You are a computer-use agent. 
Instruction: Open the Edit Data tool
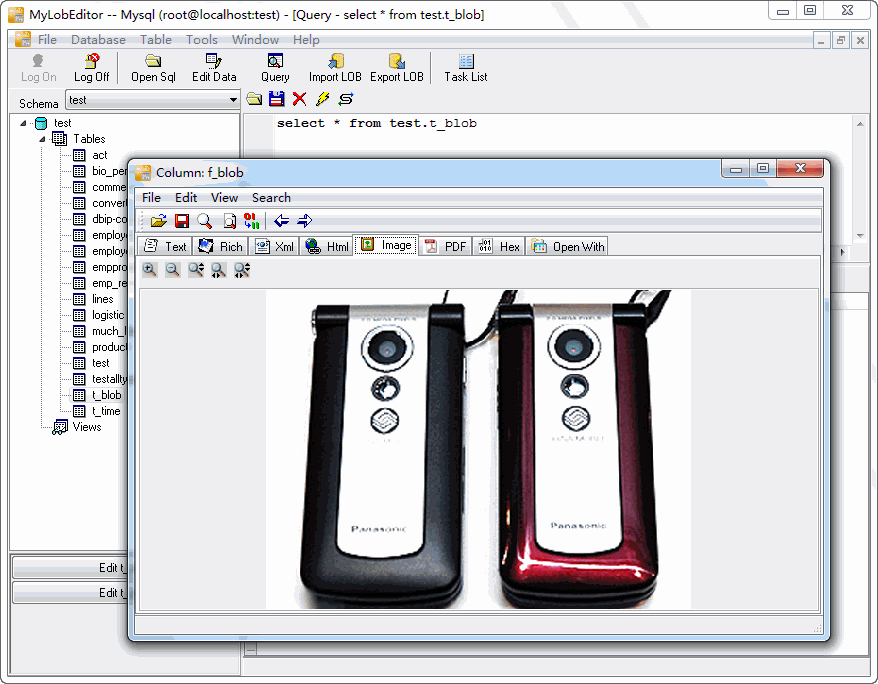pos(214,68)
